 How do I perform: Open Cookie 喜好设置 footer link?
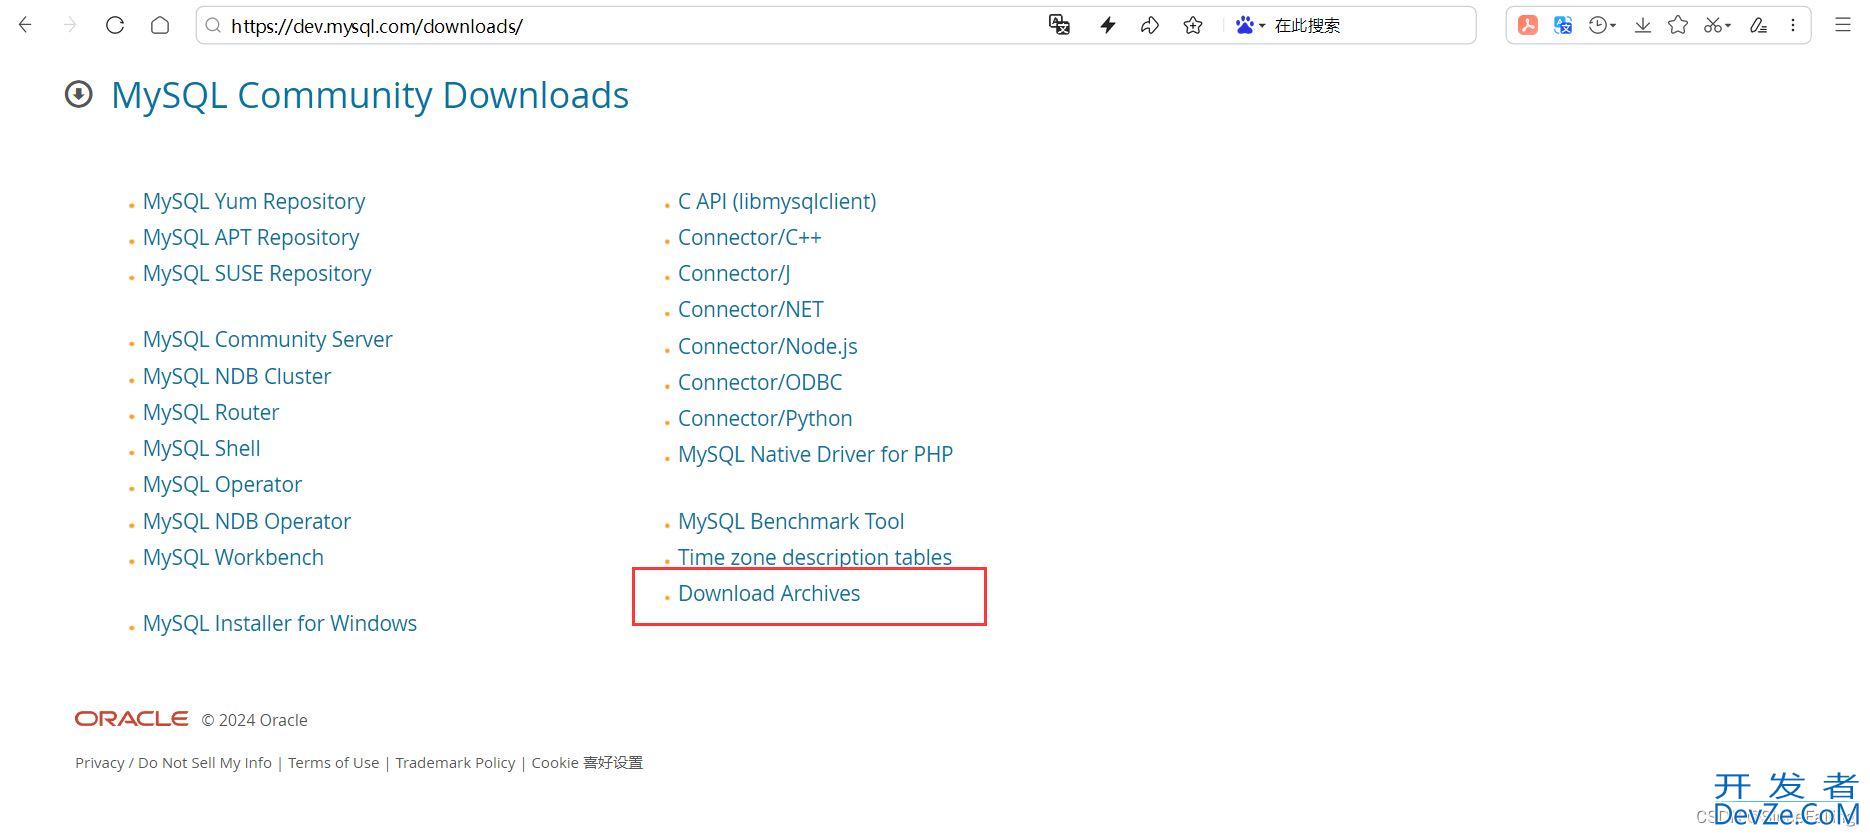pos(587,762)
